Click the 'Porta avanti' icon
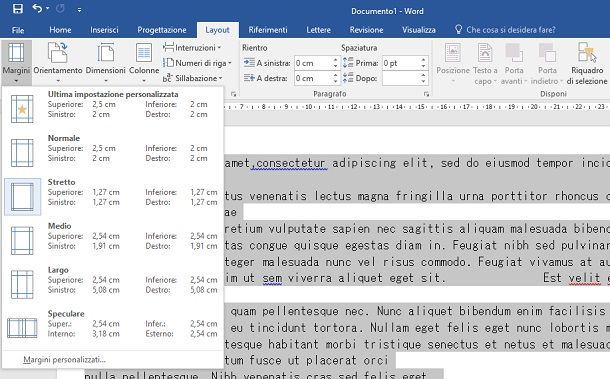Image resolution: width=610 pixels, height=379 pixels. (514, 53)
